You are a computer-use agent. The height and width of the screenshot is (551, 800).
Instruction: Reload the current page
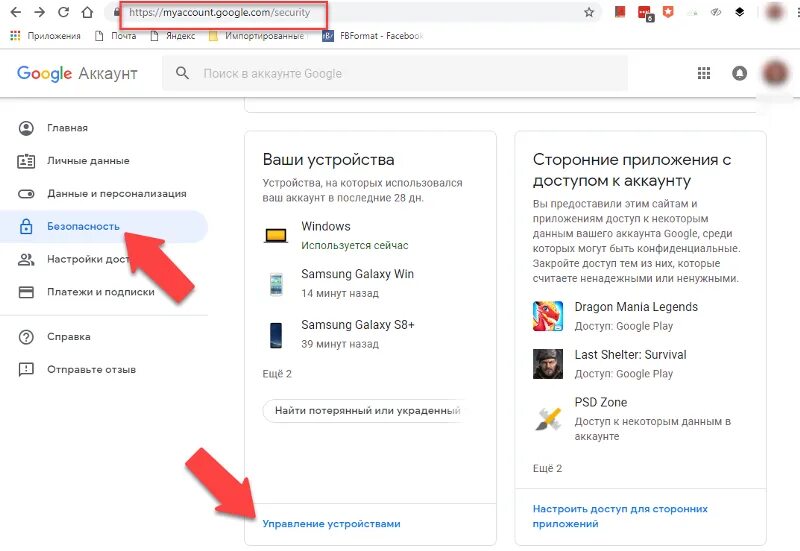(x=63, y=12)
